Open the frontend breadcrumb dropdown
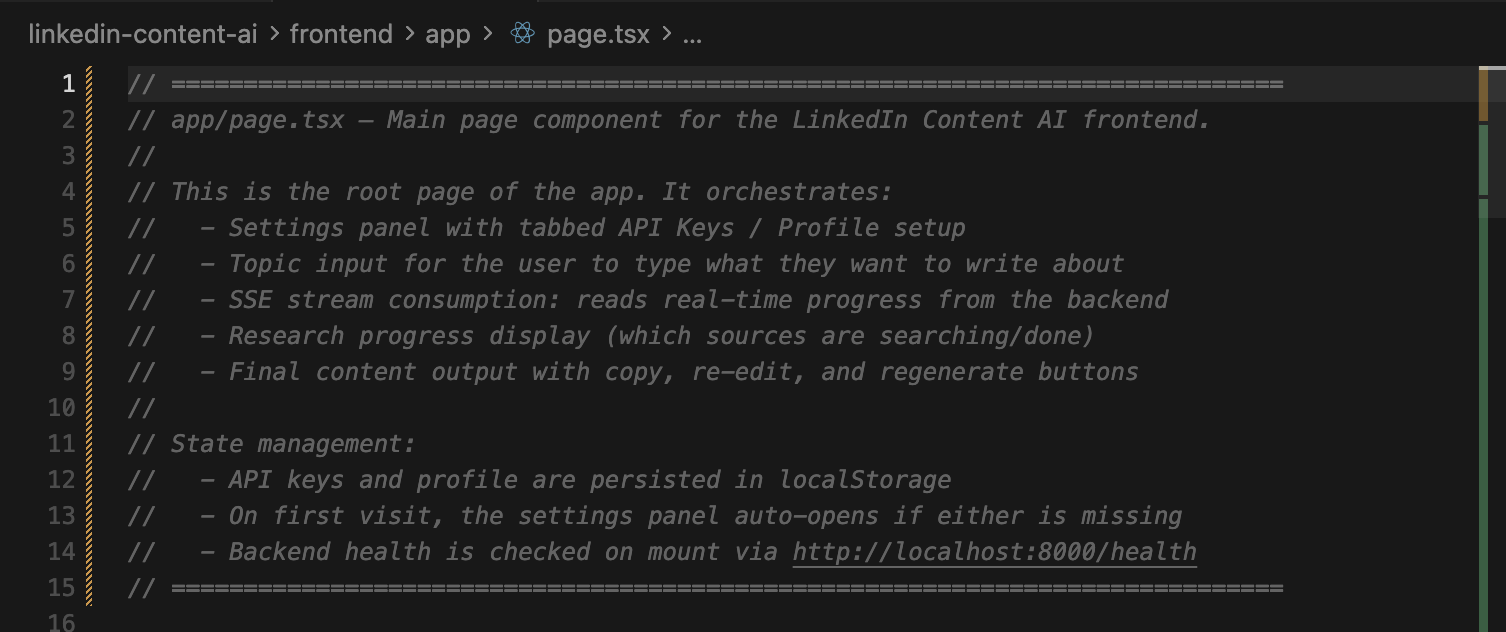 (x=341, y=34)
